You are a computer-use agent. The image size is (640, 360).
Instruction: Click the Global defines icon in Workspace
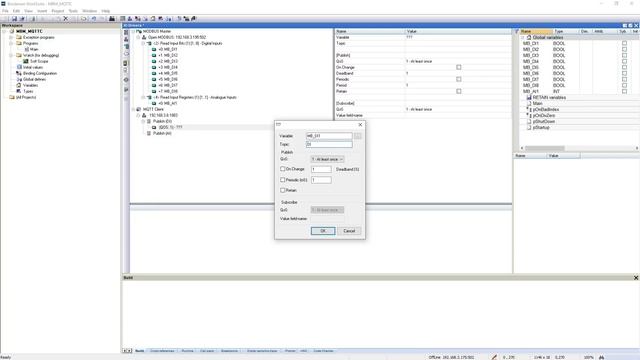19,79
